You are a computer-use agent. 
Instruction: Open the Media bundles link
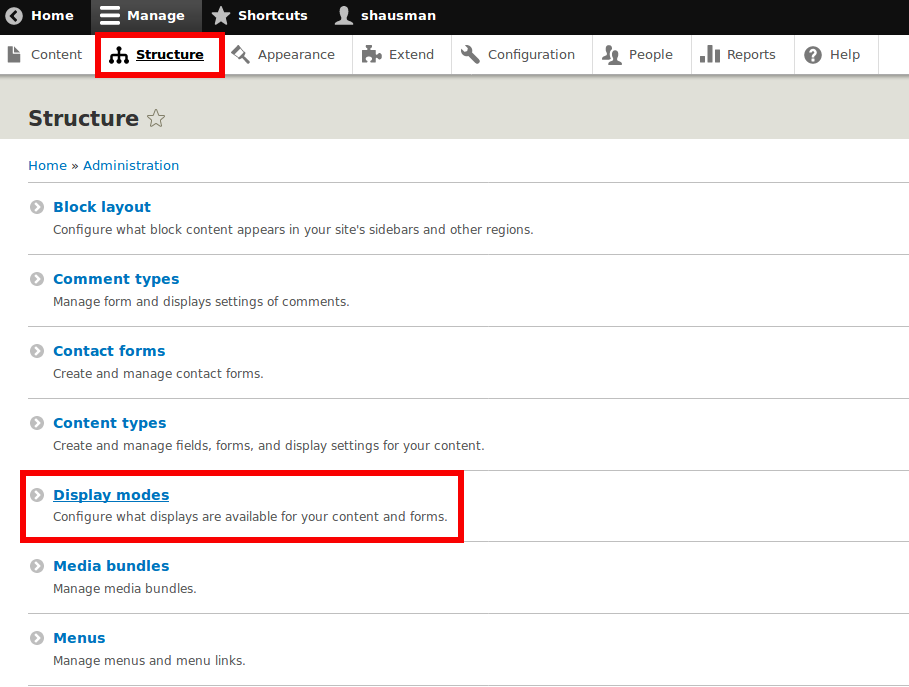[x=111, y=566]
